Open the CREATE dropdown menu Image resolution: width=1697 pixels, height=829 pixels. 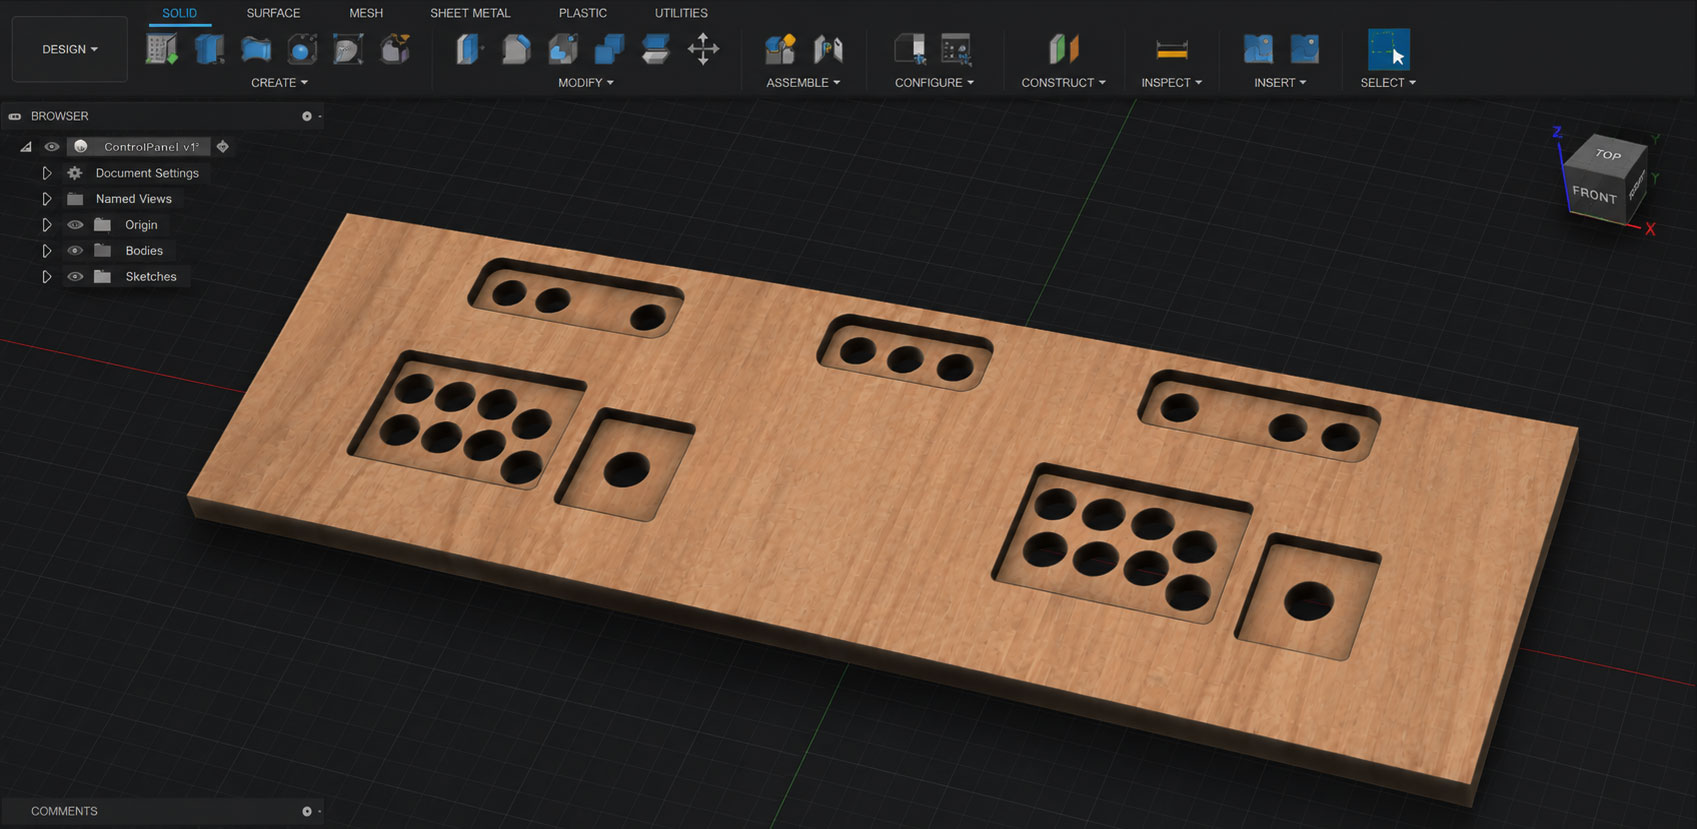click(x=279, y=83)
